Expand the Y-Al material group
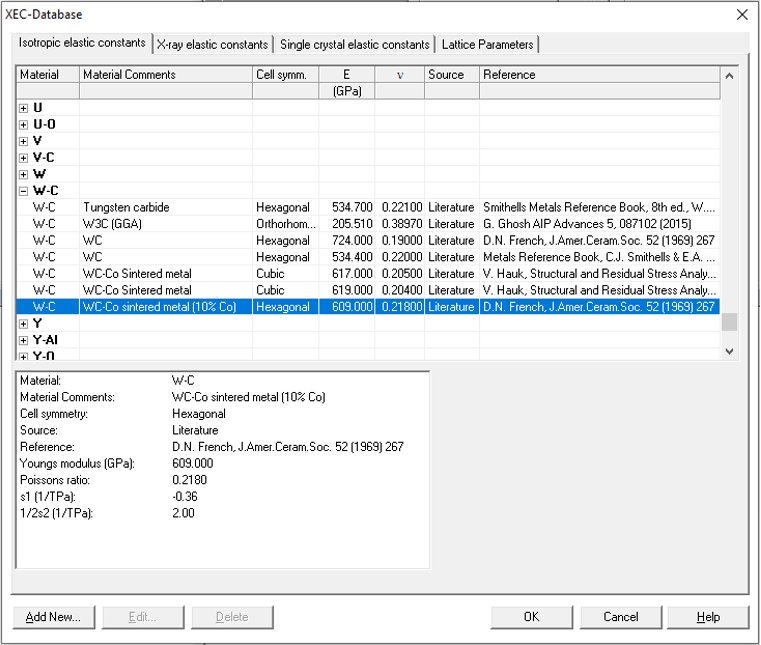This screenshot has height=645, width=761. (24, 340)
